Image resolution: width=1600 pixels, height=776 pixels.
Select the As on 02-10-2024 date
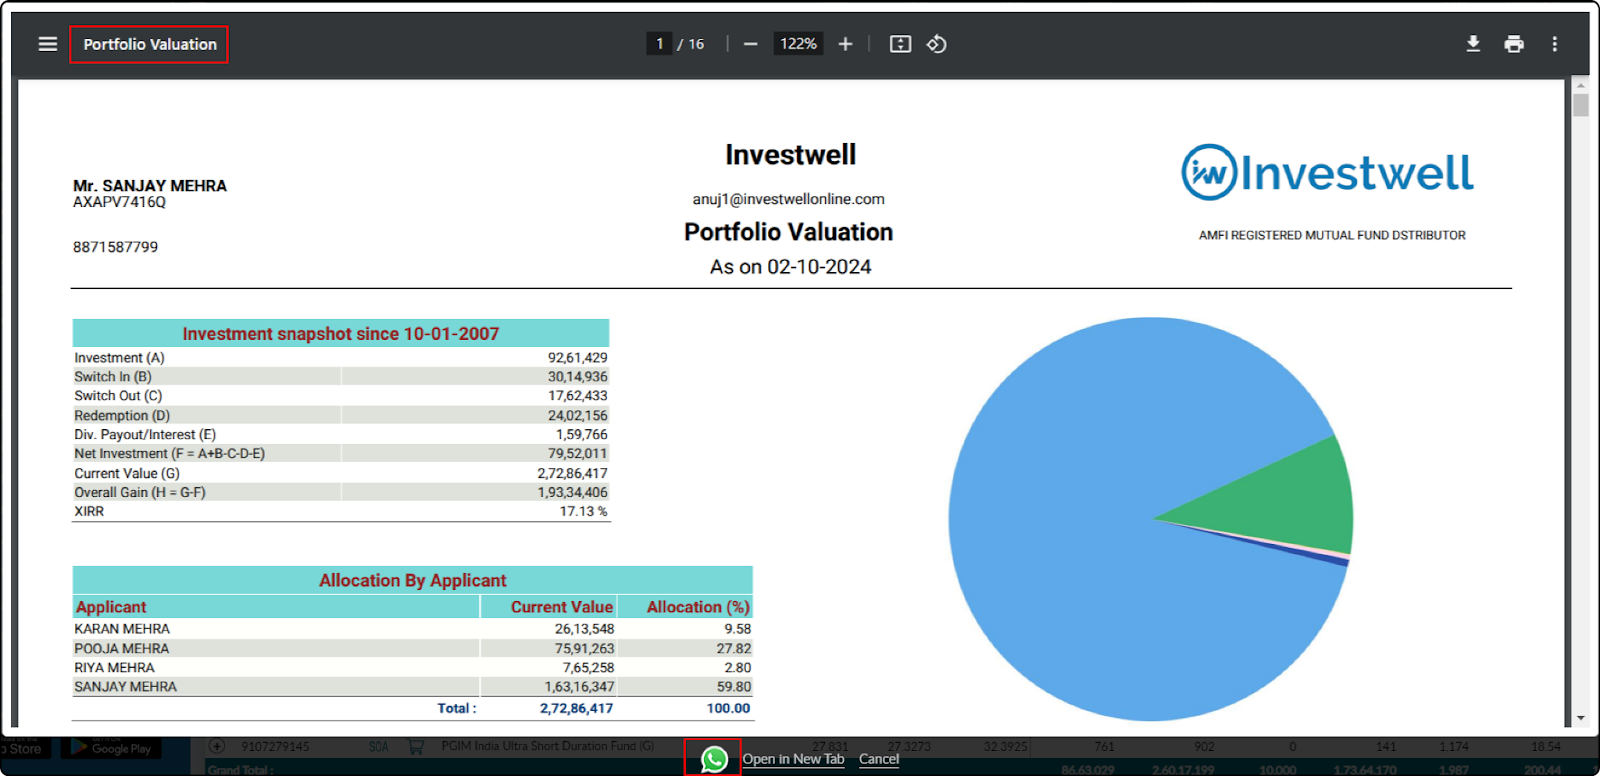click(790, 267)
